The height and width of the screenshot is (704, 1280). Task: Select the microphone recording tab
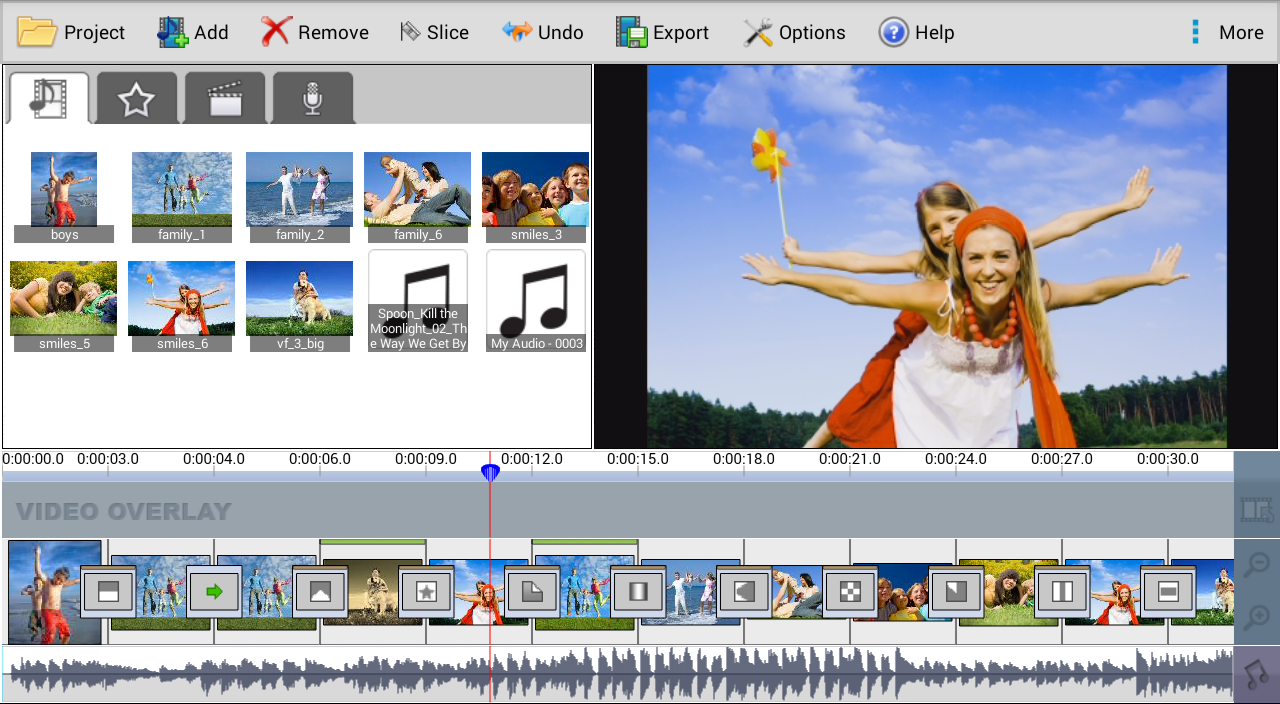313,96
